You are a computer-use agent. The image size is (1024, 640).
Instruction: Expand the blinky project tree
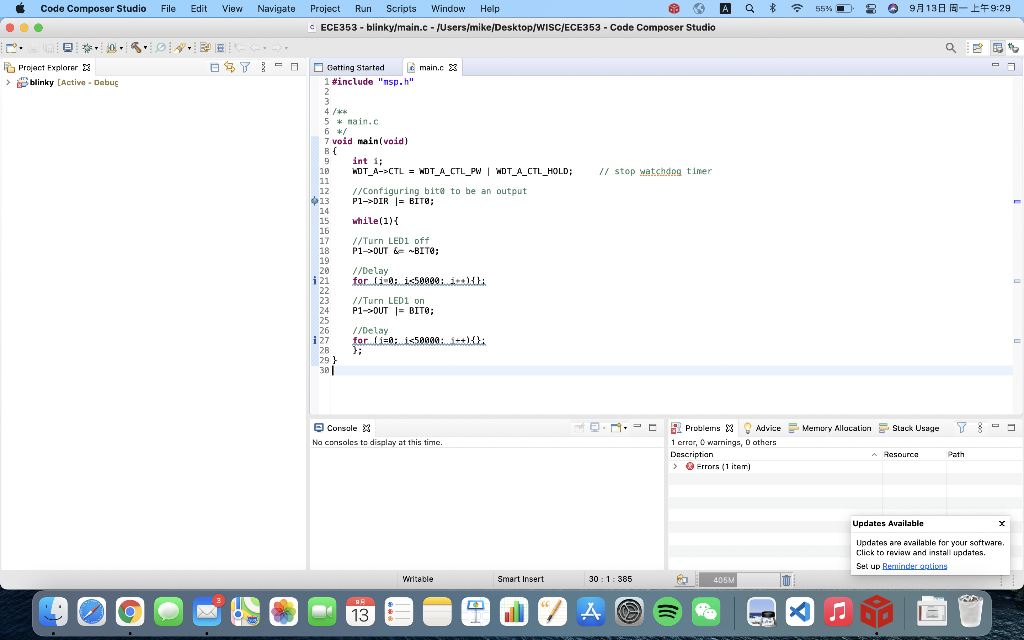point(9,82)
